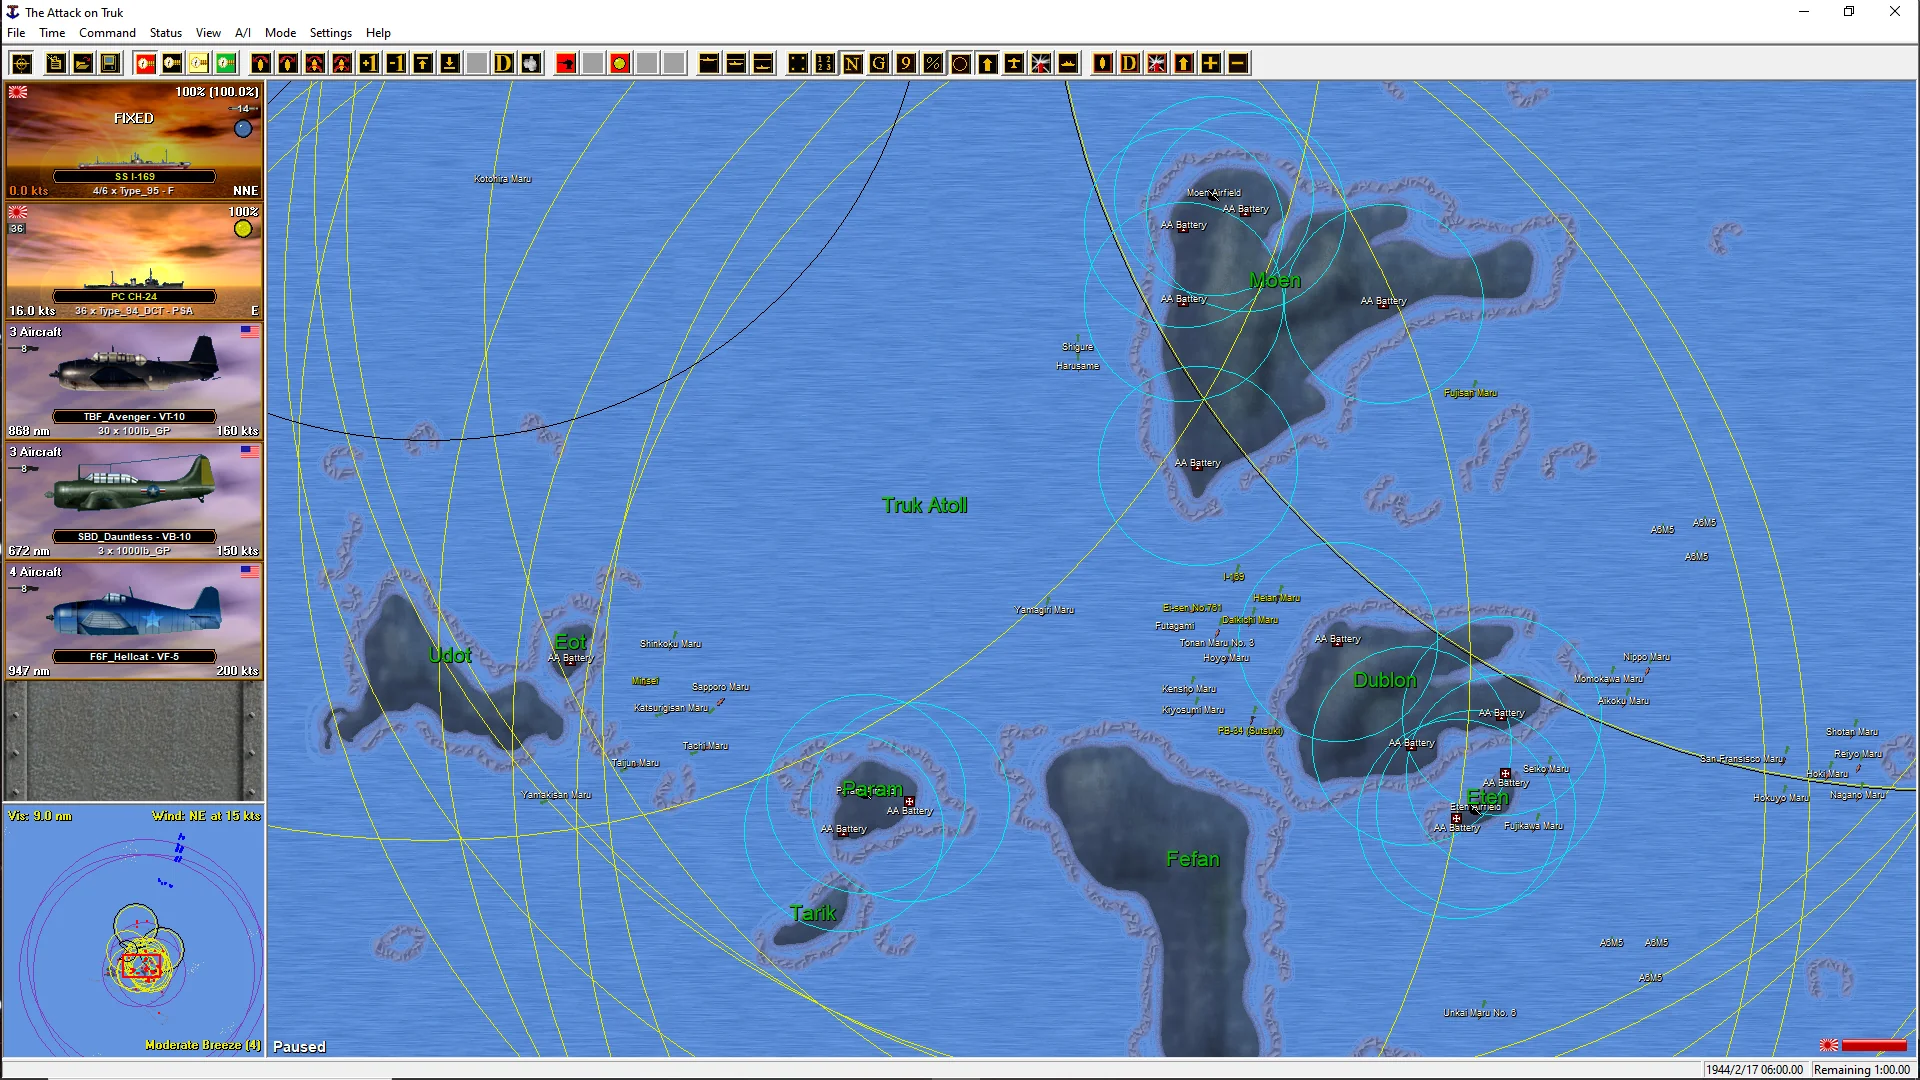Open the Mode menu
This screenshot has height=1080, width=1920.
click(280, 33)
